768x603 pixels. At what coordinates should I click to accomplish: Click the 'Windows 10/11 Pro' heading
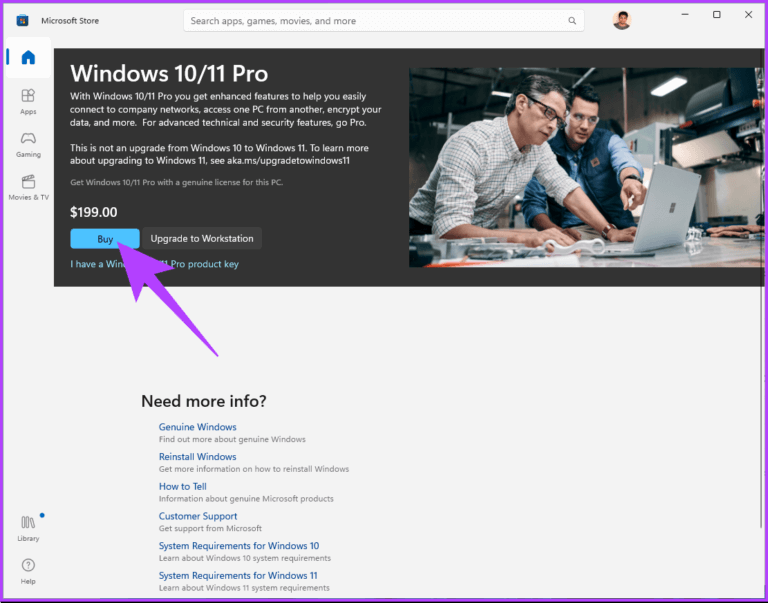169,73
